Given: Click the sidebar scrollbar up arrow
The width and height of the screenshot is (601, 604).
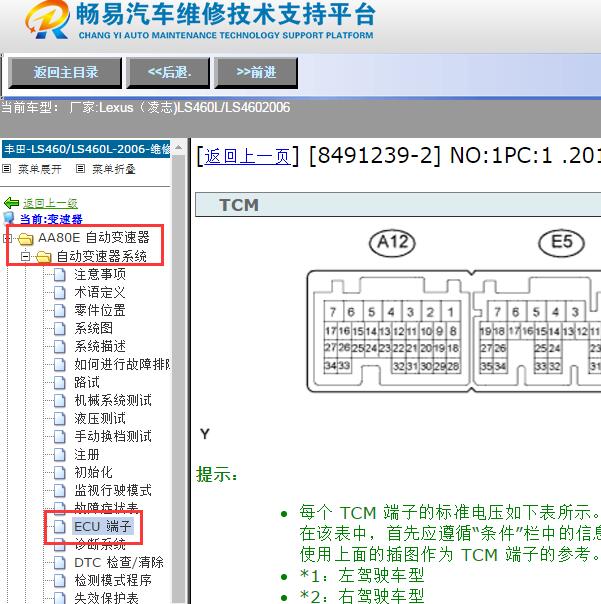Looking at the screenshot, I should [178, 147].
